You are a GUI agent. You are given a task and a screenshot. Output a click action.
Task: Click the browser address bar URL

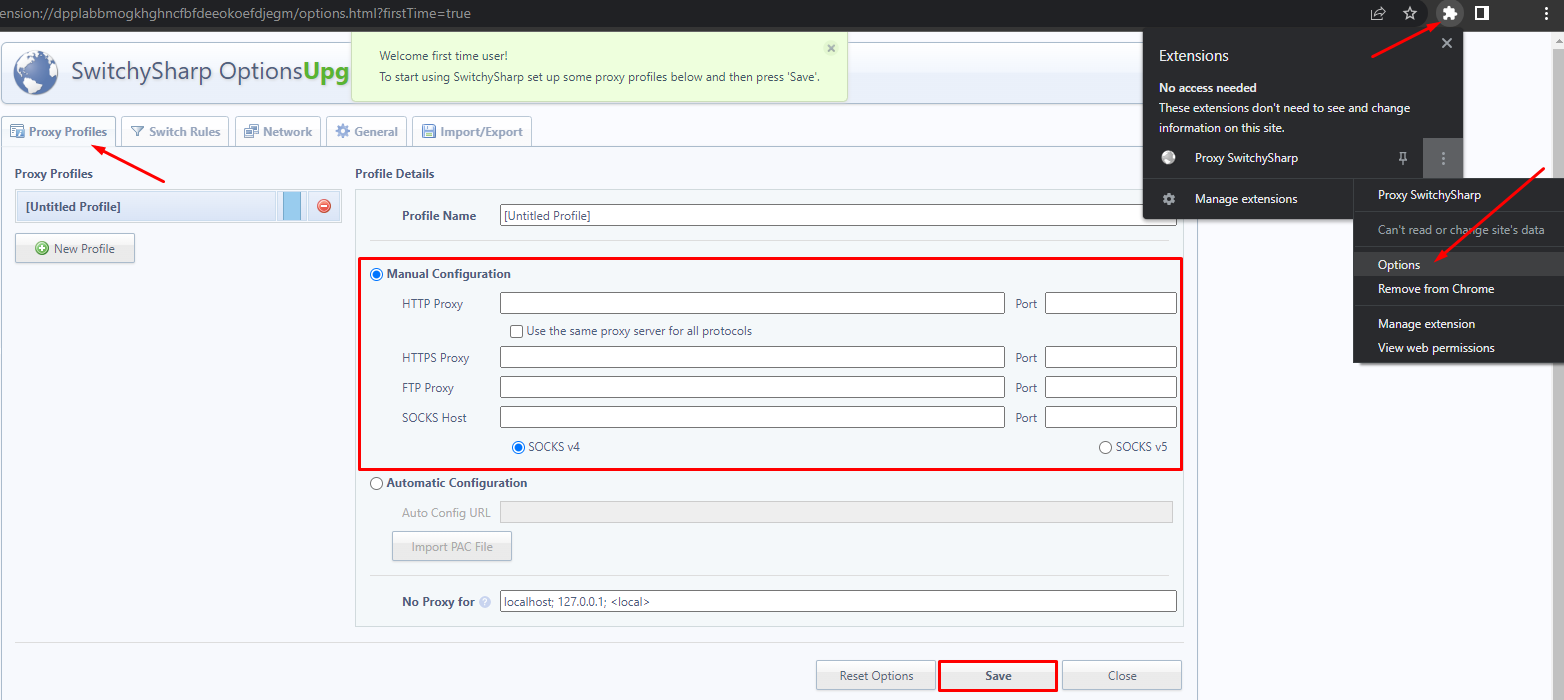236,14
